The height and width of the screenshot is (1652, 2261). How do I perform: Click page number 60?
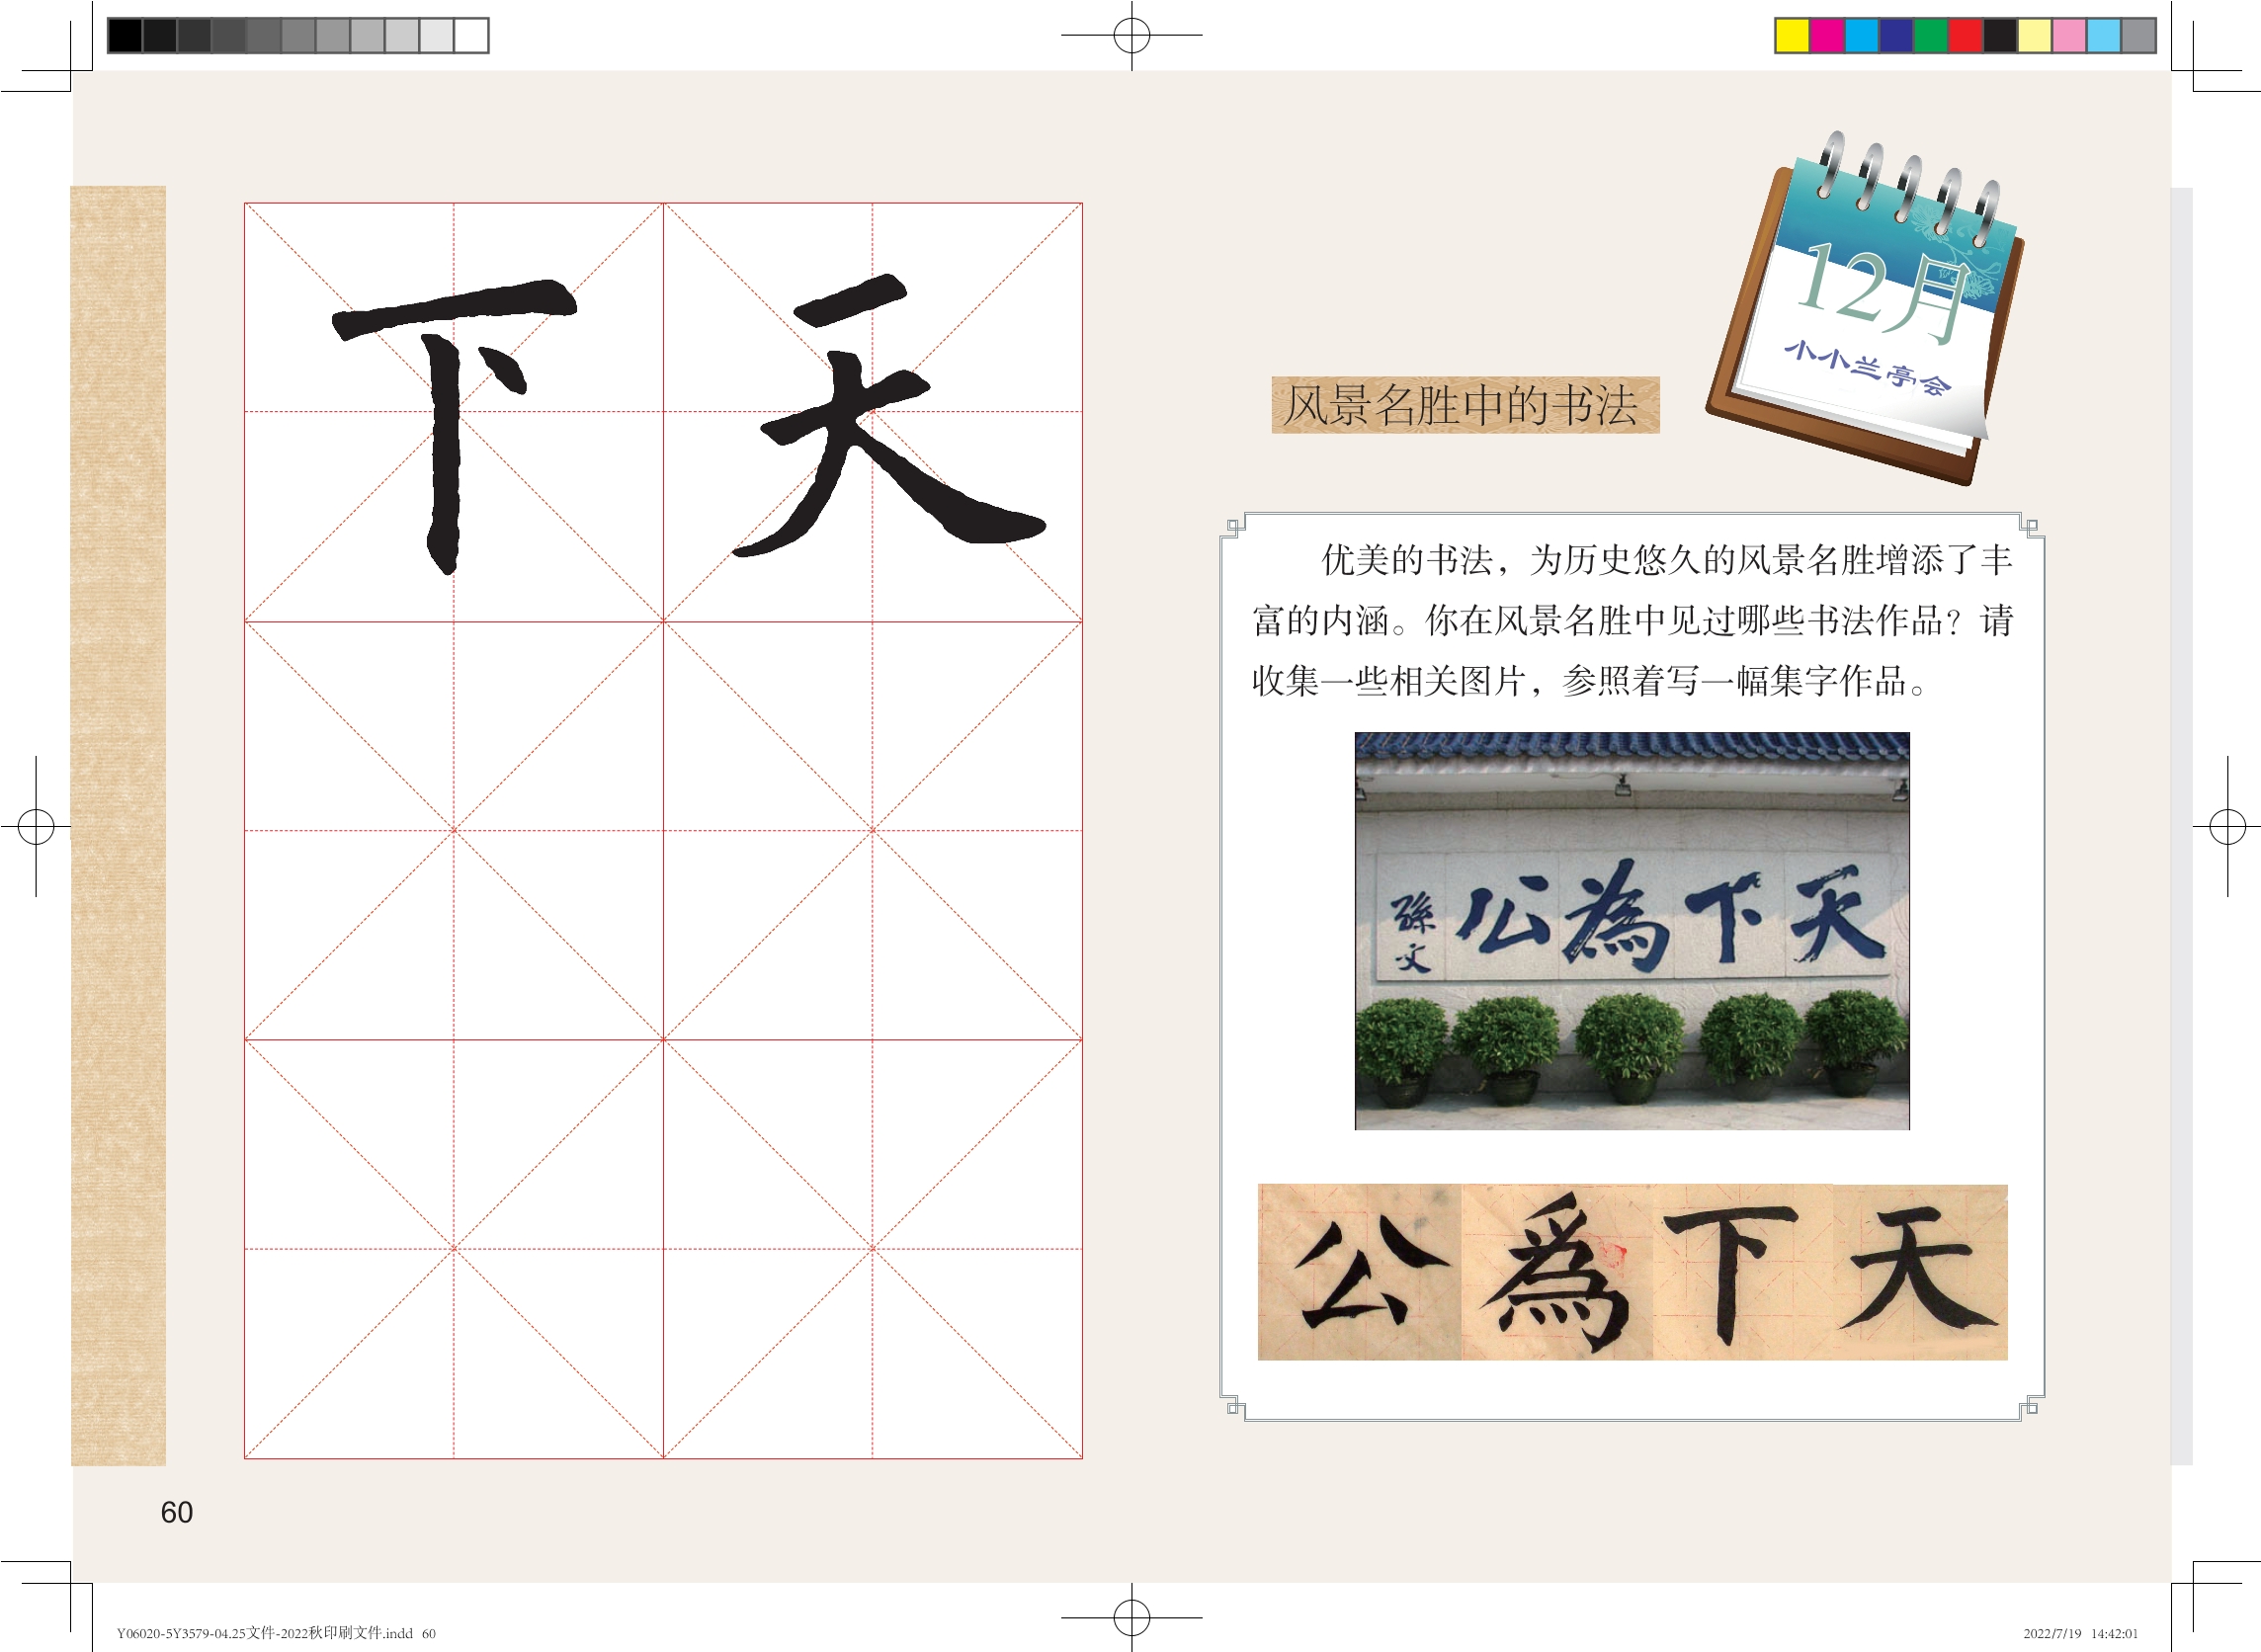pyautogui.click(x=177, y=1512)
